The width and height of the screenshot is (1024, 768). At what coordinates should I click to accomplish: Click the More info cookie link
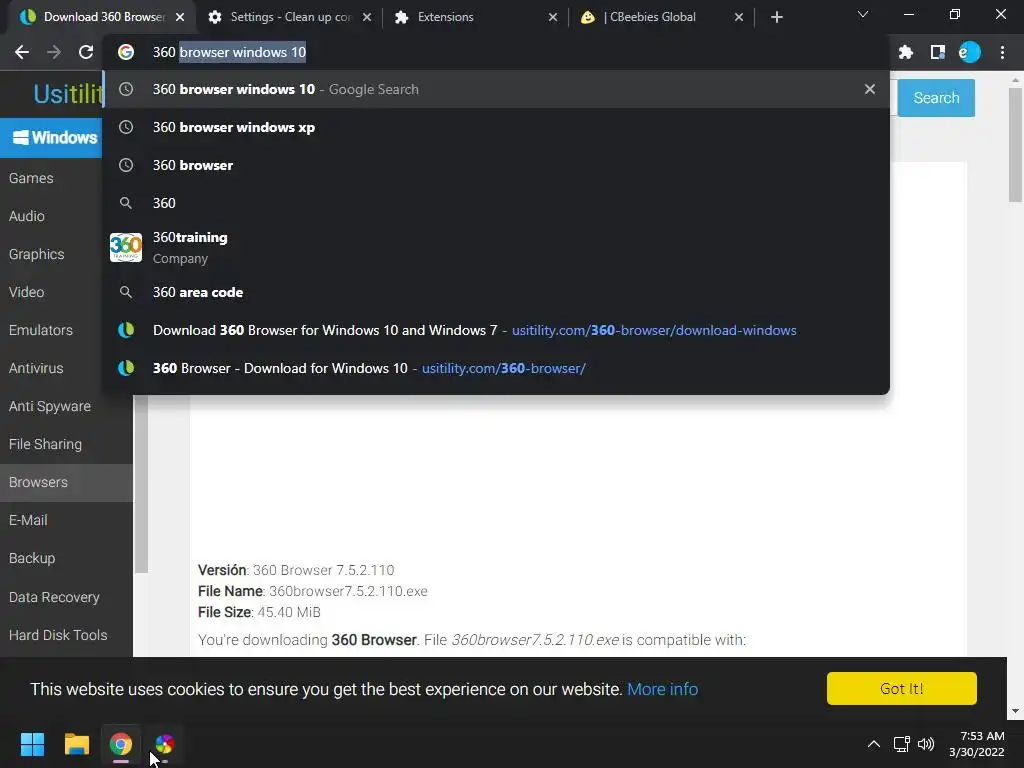[x=662, y=689]
